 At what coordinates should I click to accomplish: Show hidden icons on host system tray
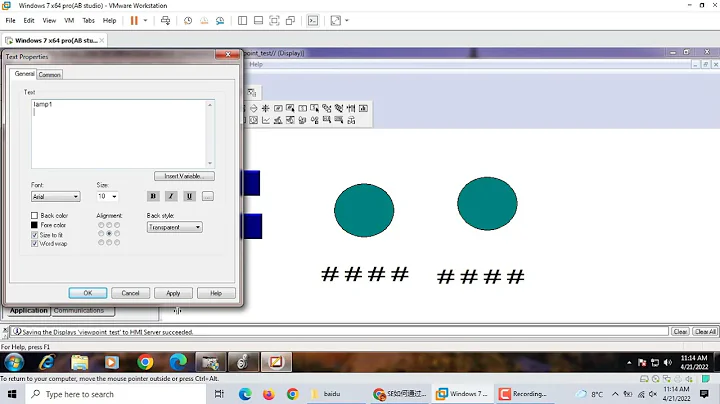point(615,394)
